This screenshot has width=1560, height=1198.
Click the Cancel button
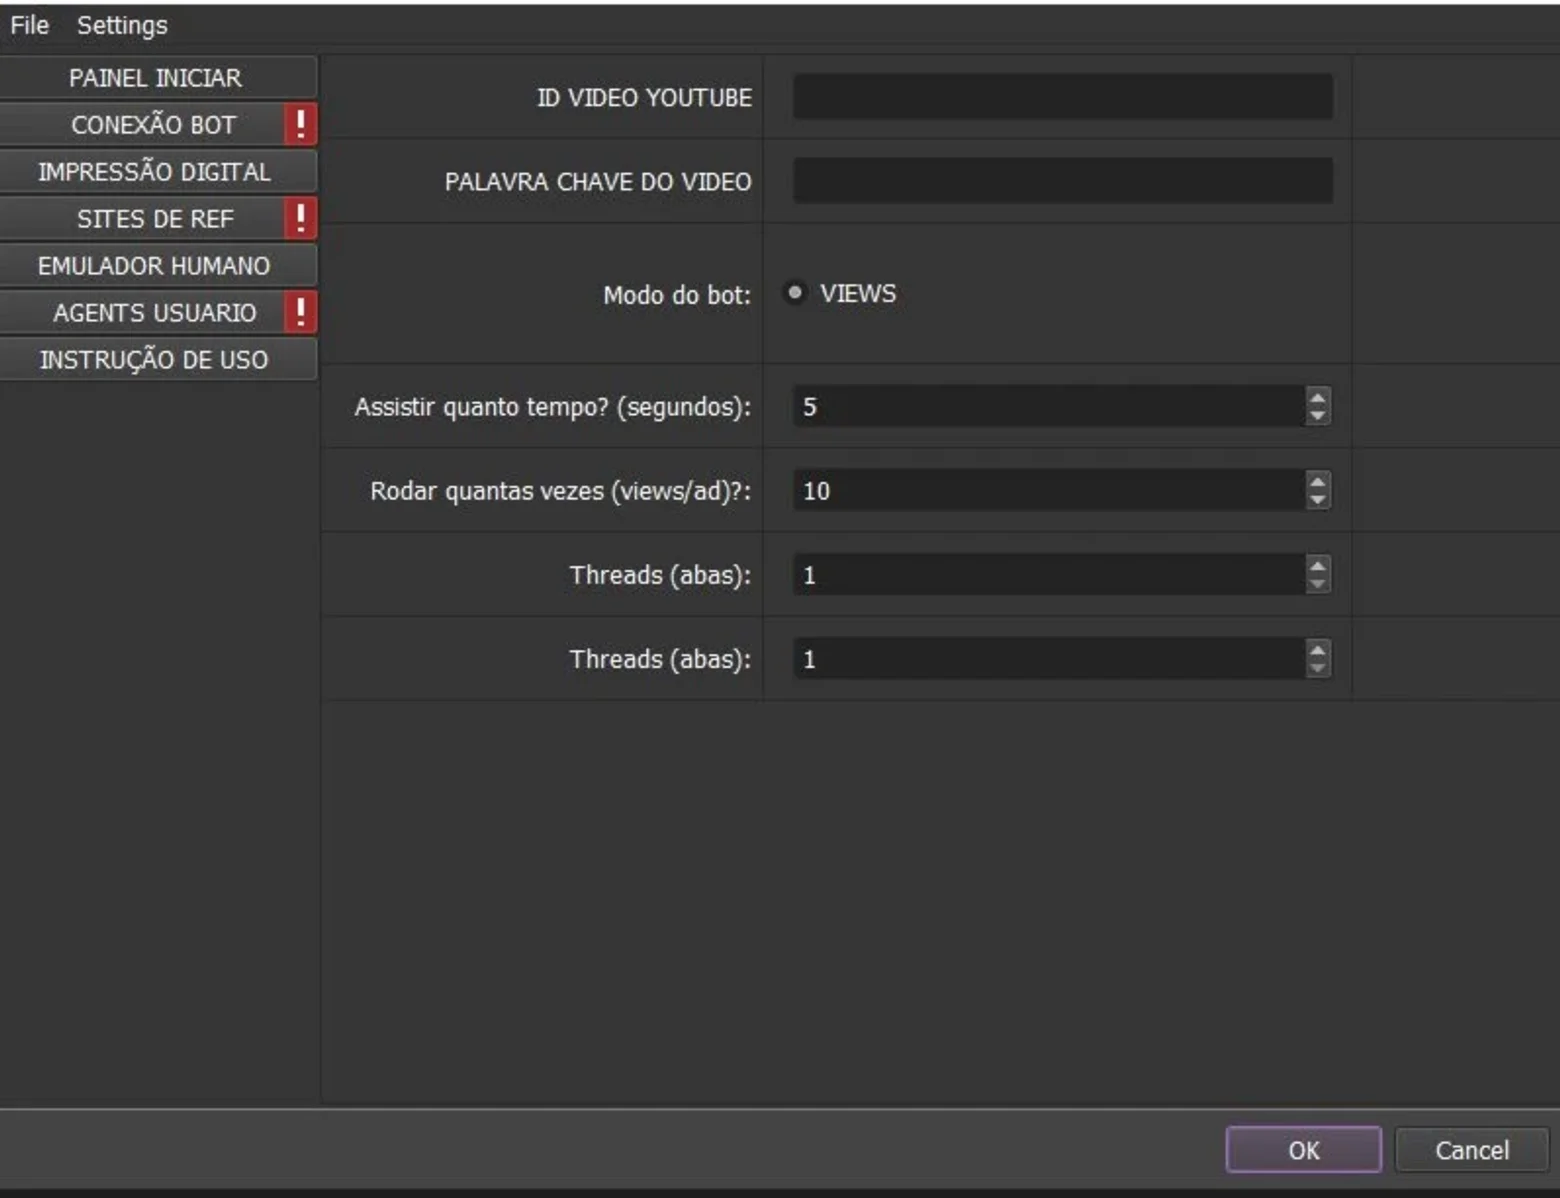click(1472, 1150)
